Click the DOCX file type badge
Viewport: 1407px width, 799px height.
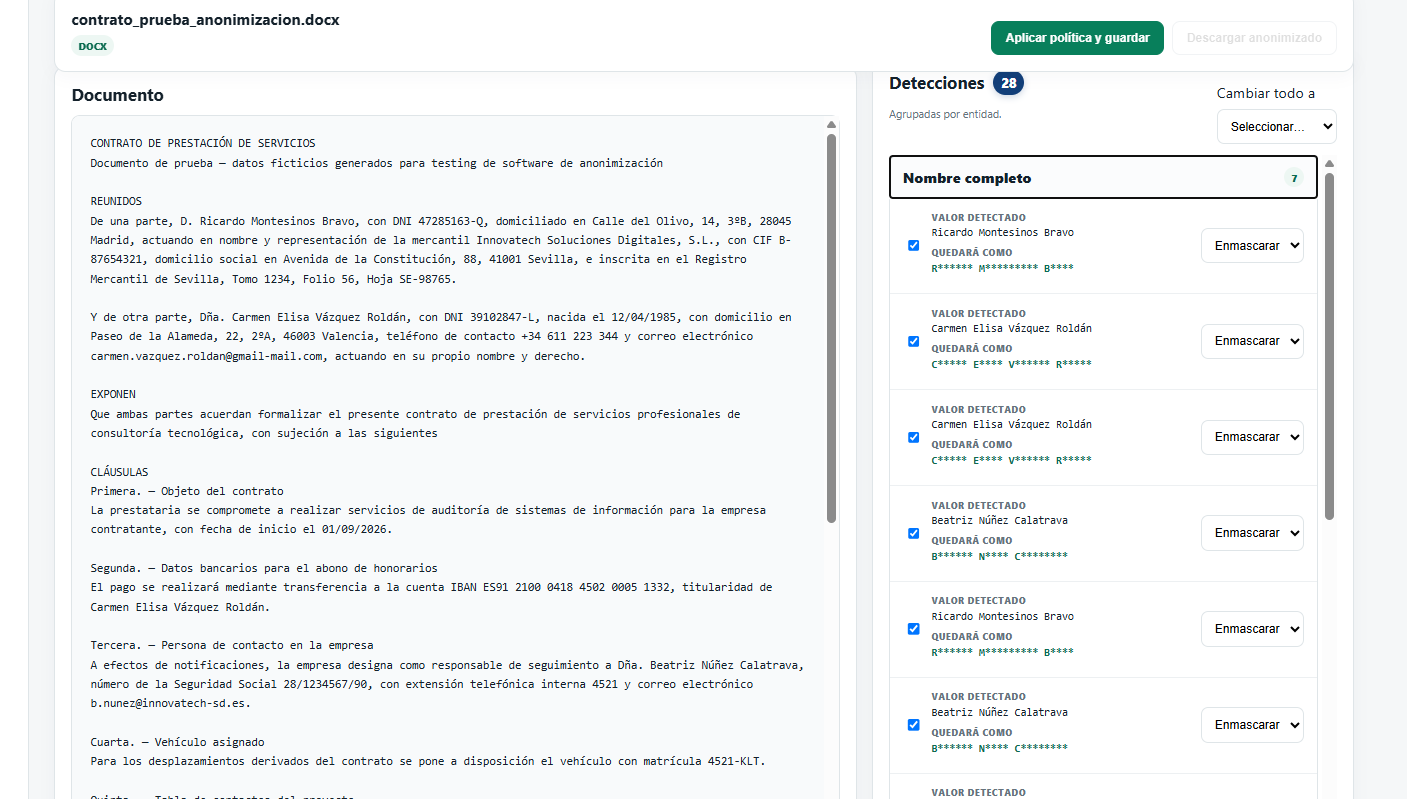point(93,46)
